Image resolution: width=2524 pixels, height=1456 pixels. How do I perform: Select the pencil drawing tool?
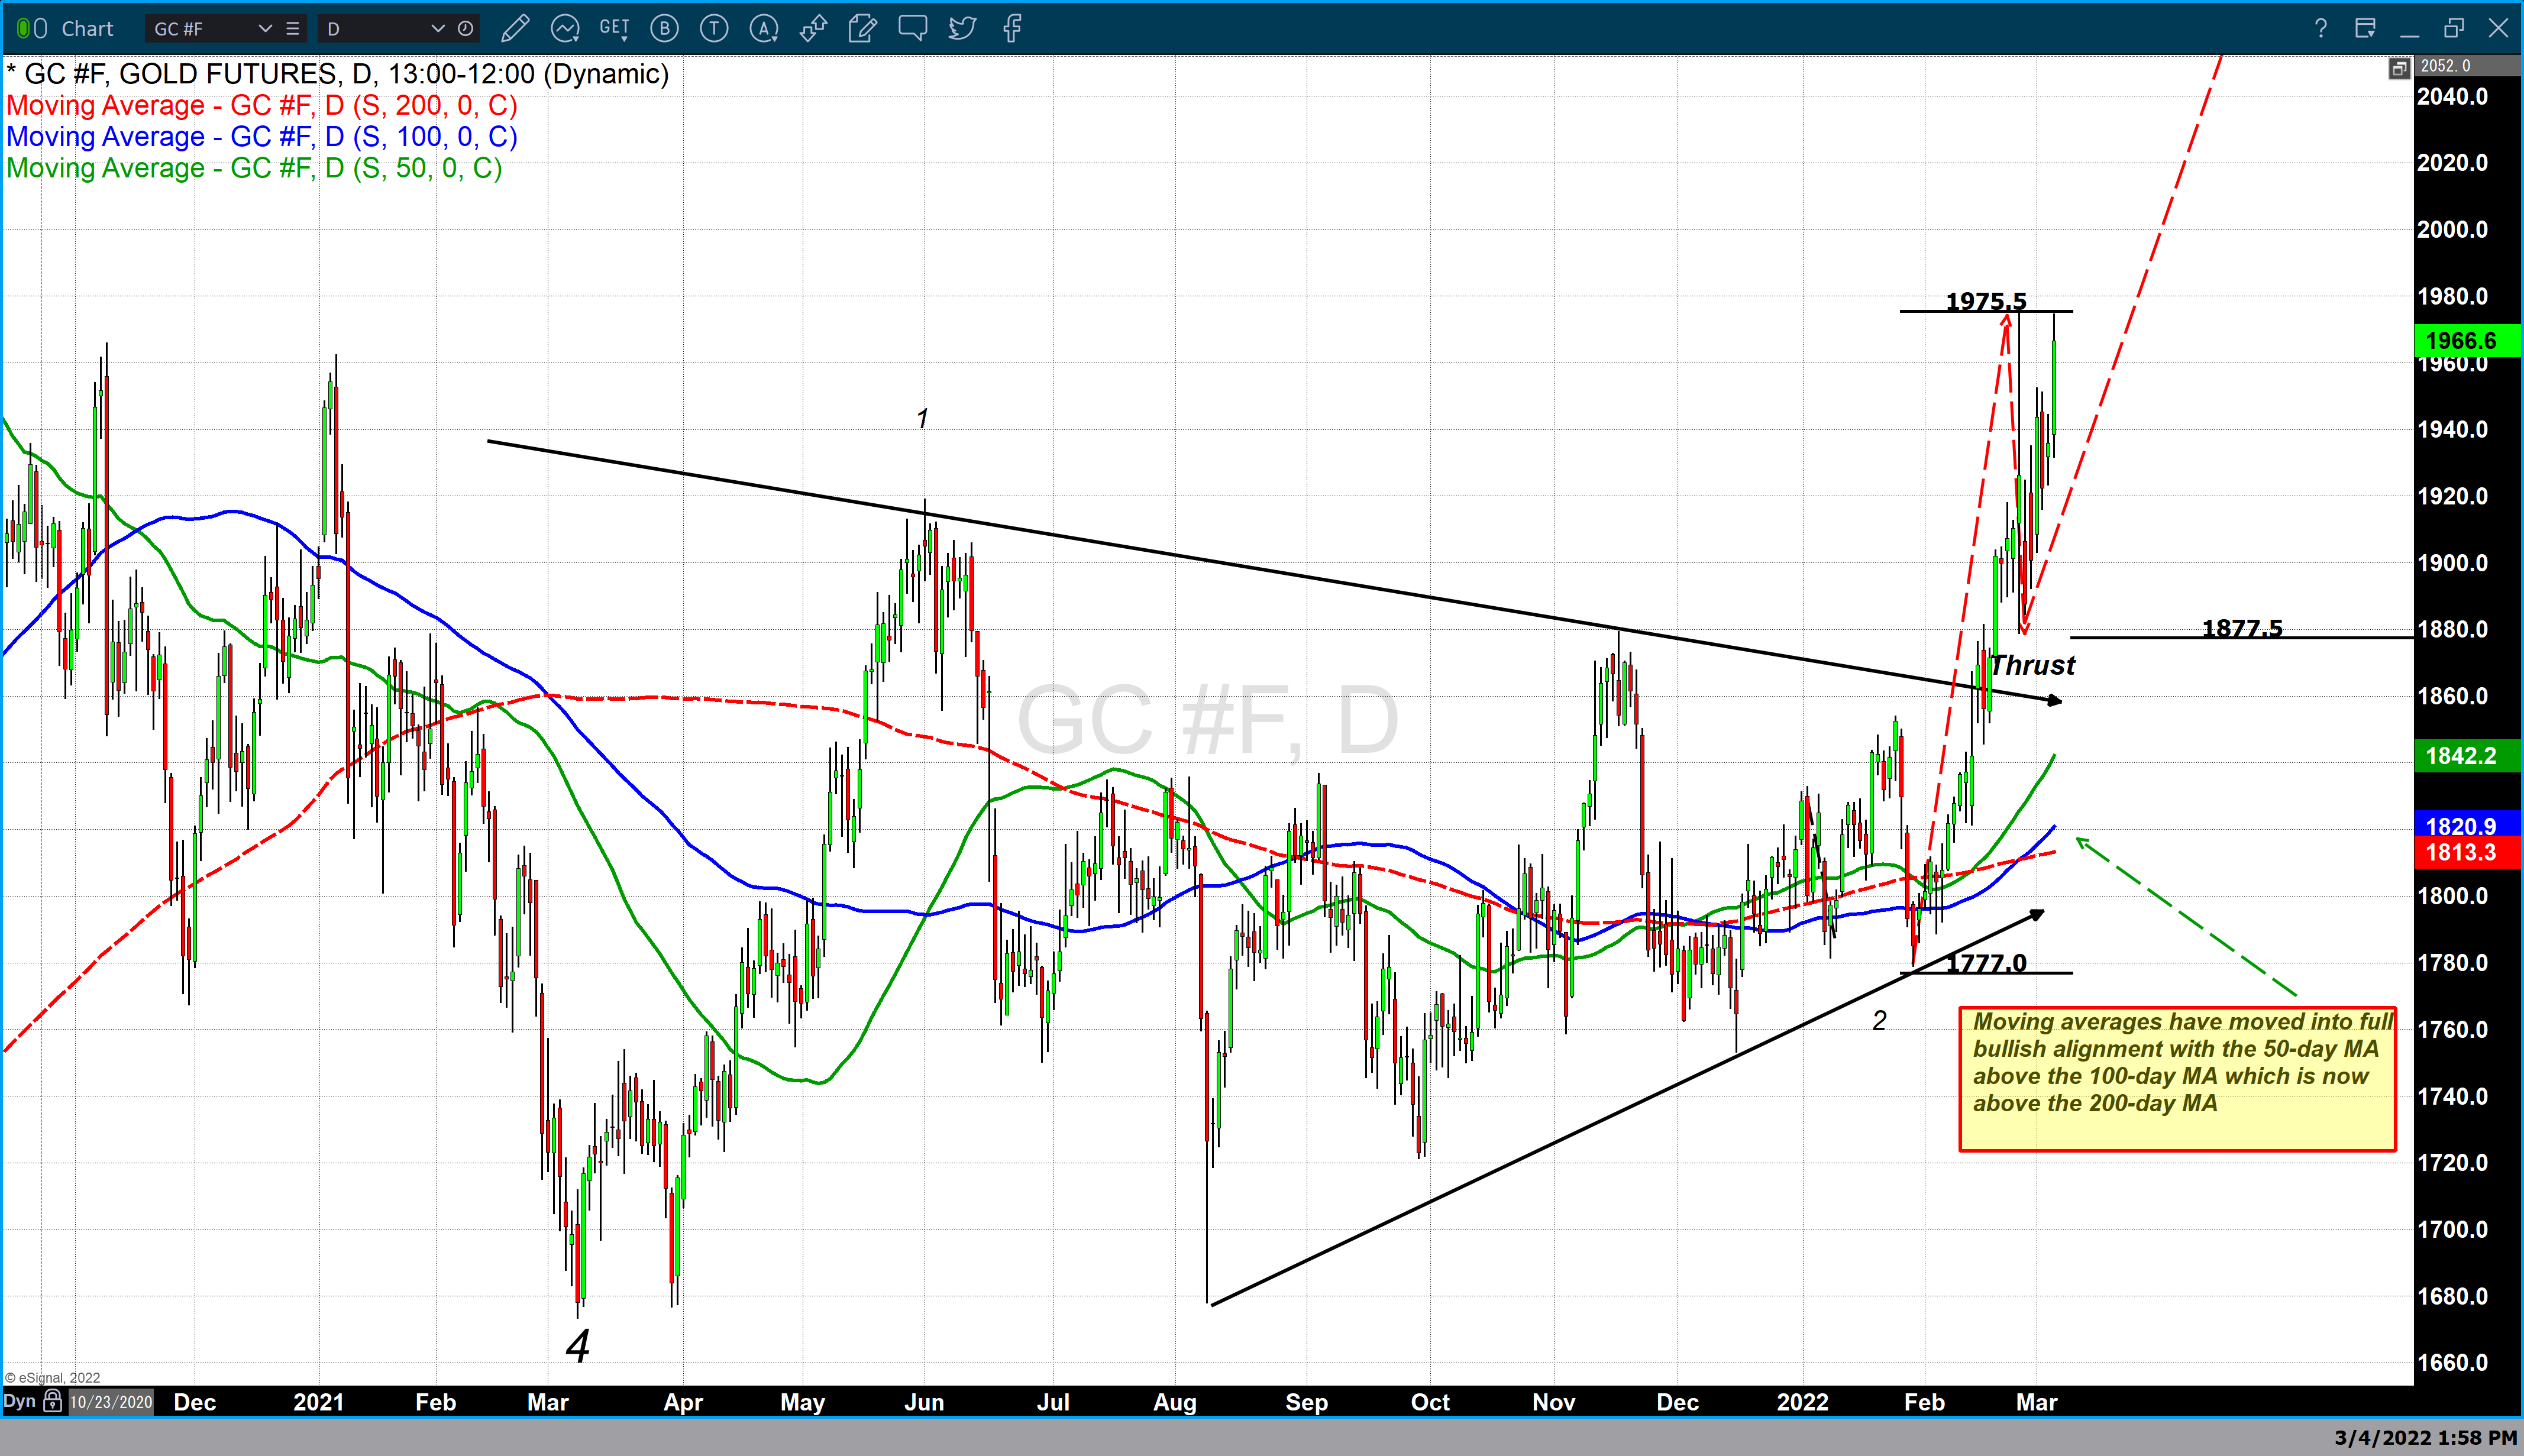pos(515,29)
